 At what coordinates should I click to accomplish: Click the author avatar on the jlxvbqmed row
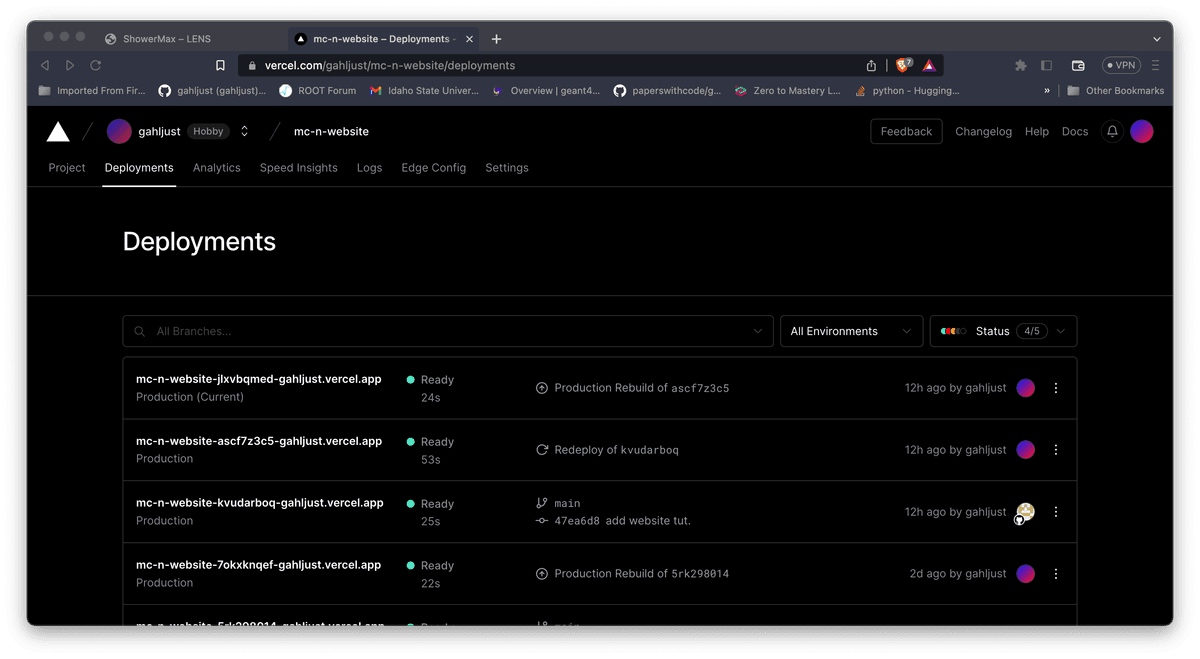coord(1026,388)
